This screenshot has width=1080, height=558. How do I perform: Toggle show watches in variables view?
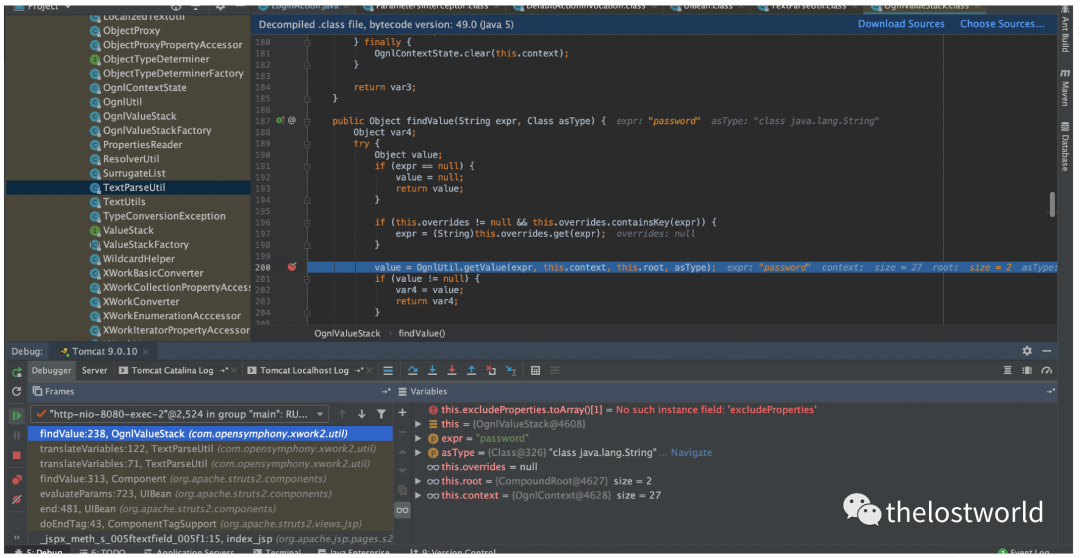pyautogui.click(x=402, y=510)
